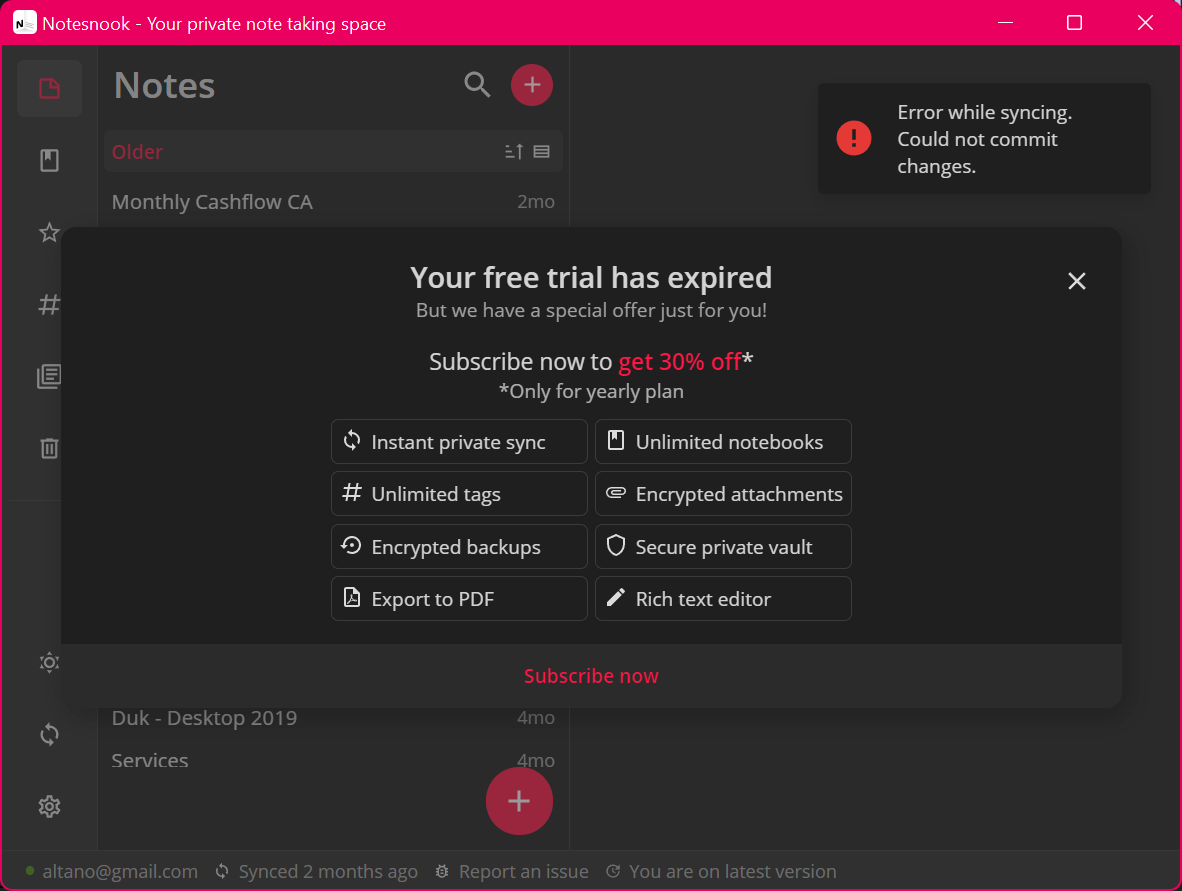Open the Monthly Cashflow CA note
1182x891 pixels.
point(332,202)
